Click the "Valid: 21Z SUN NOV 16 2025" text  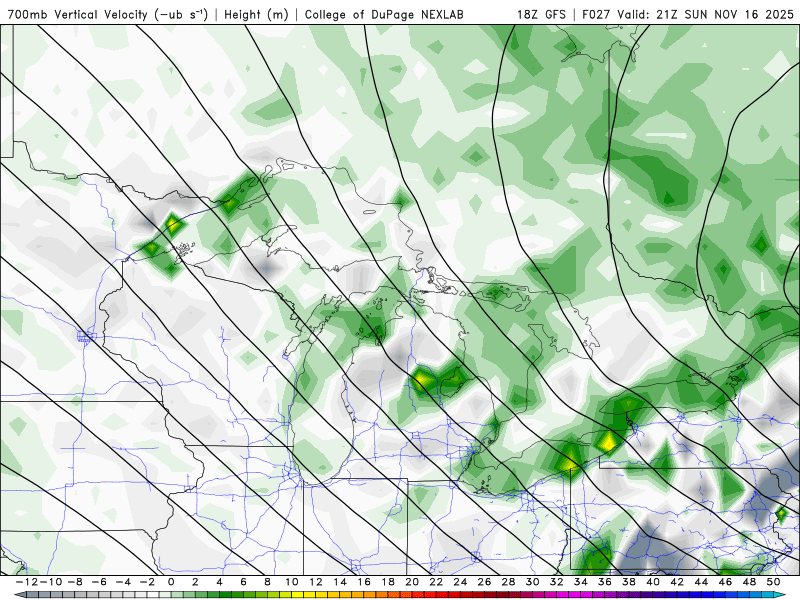(706, 14)
